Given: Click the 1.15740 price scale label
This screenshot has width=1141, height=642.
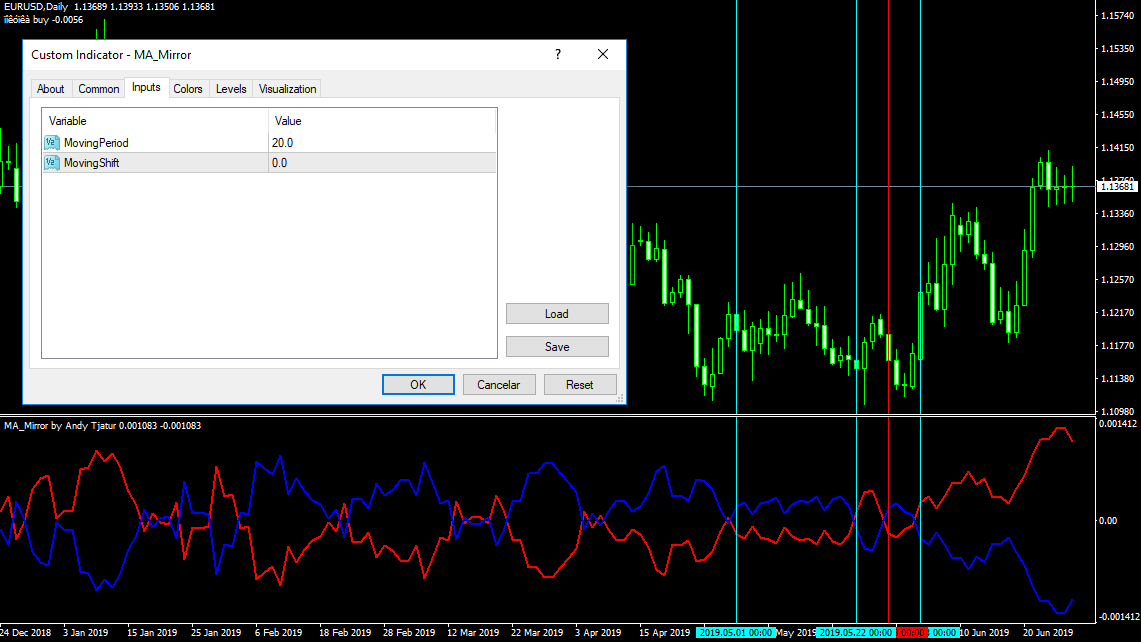Looking at the screenshot, I should point(1117,15).
